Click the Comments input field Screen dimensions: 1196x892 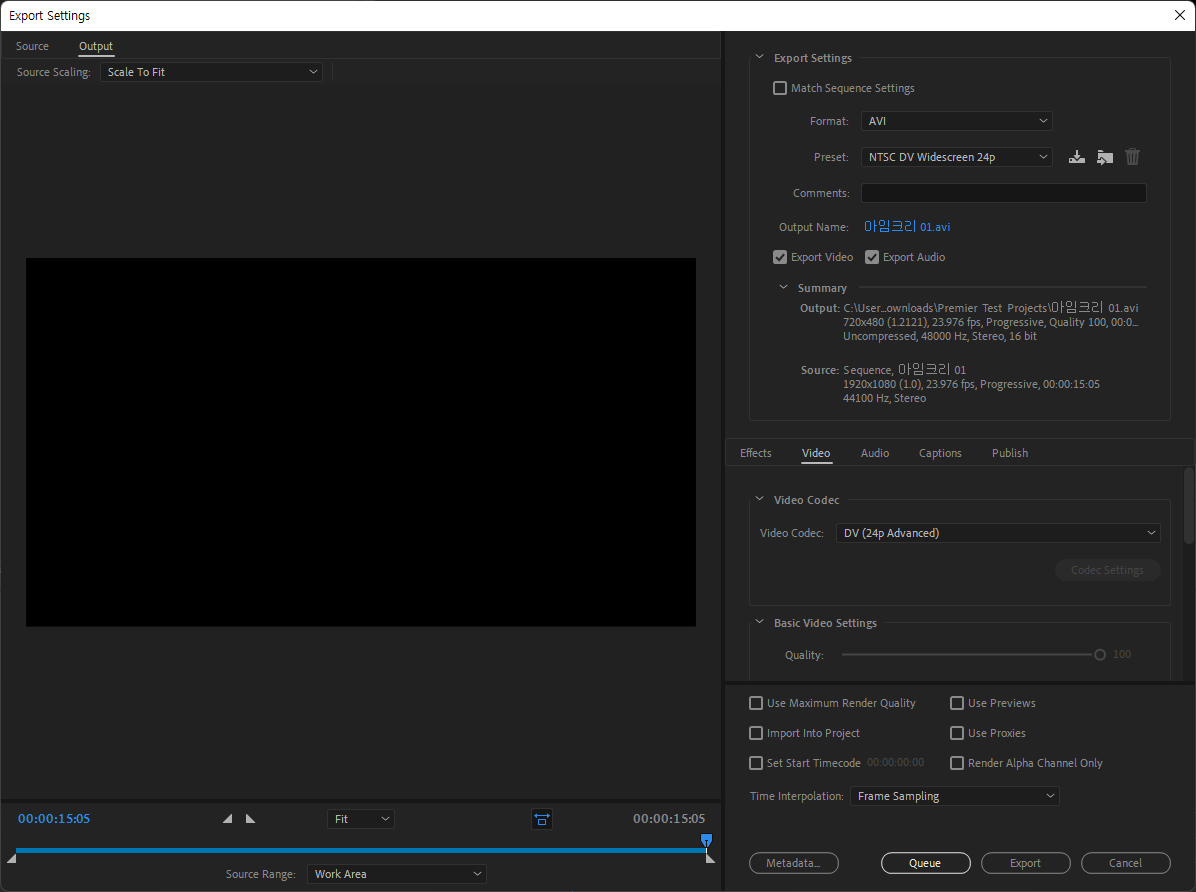point(1003,193)
